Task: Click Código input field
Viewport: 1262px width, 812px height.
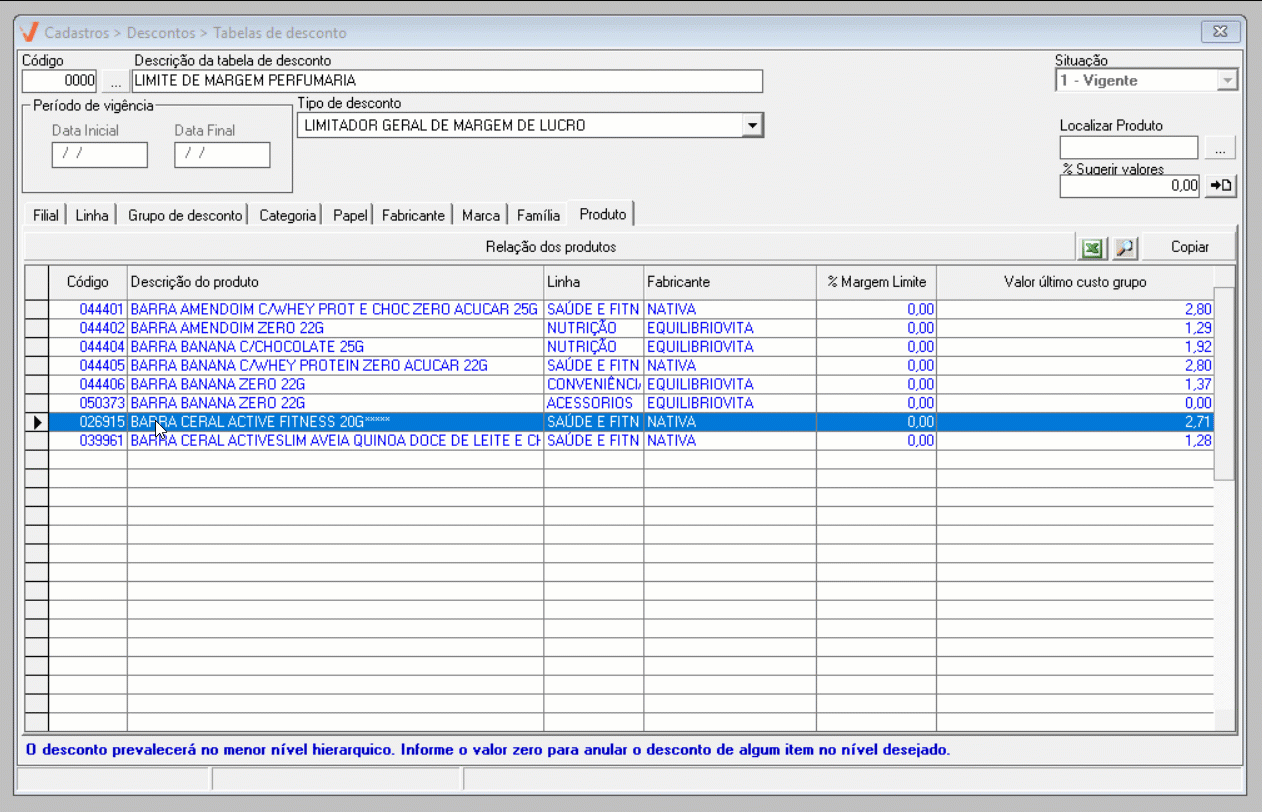Action: (x=60, y=81)
